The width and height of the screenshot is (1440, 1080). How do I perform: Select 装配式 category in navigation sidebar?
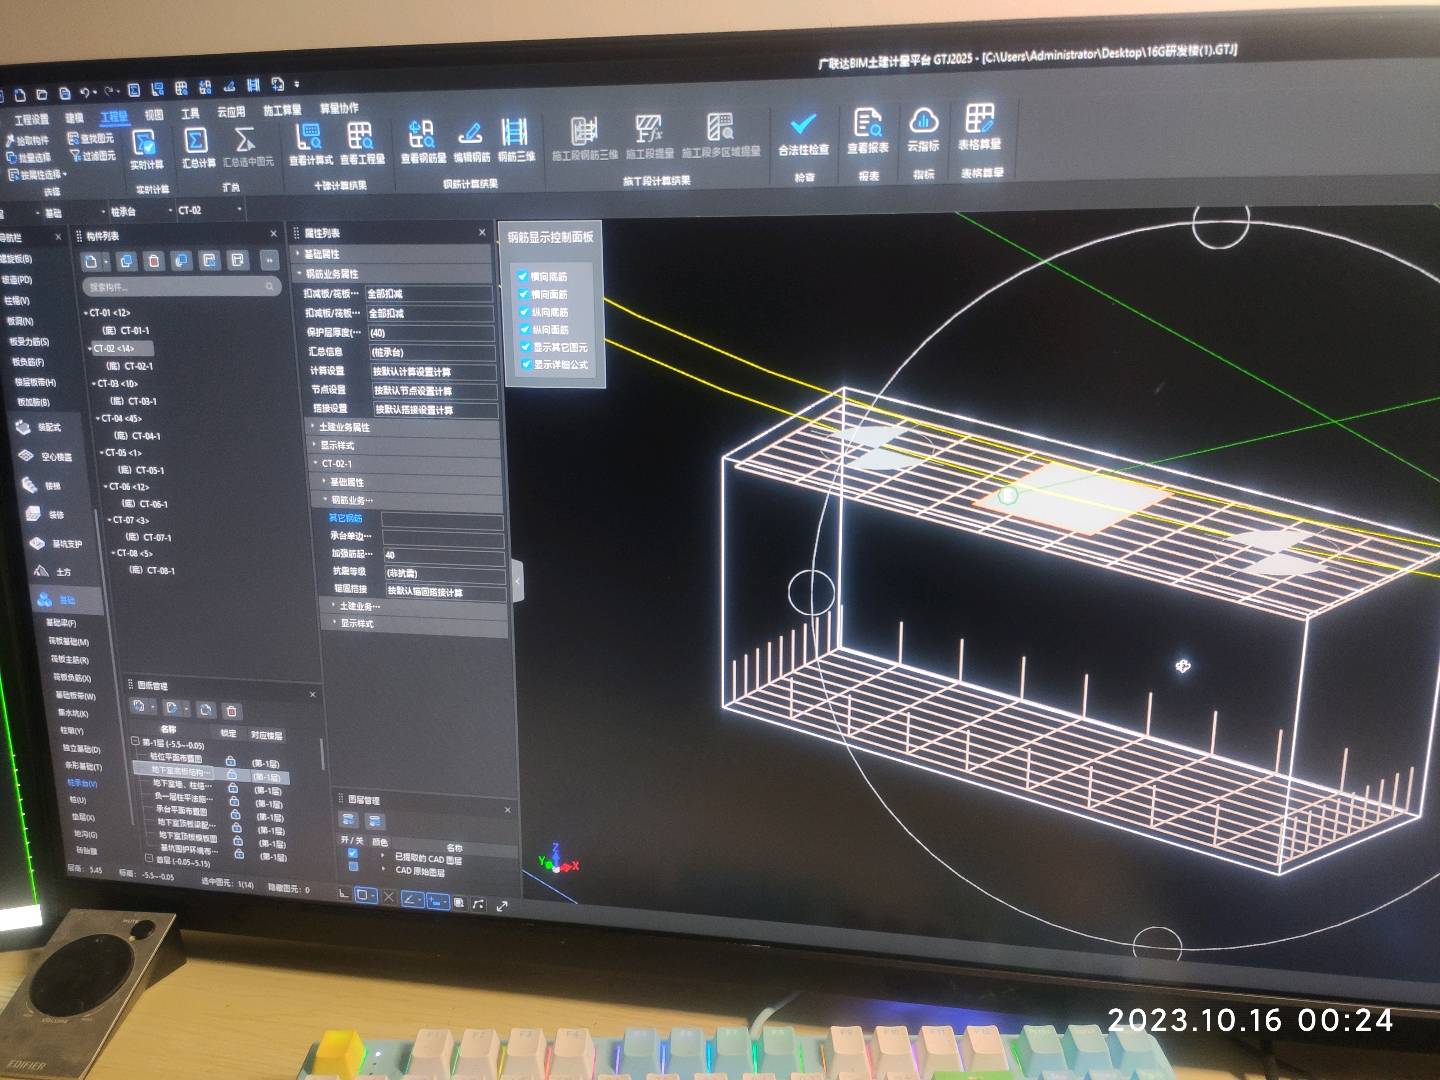coord(39,428)
